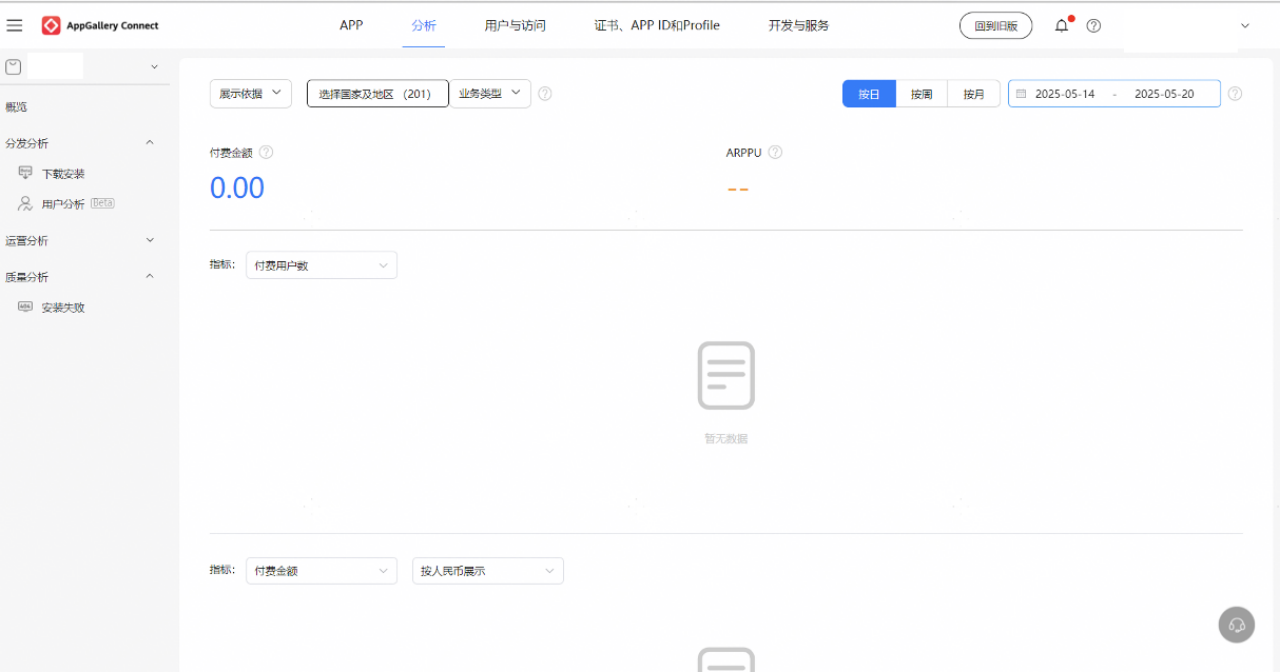The height and width of the screenshot is (672, 1280).
Task: Select the 按日 daily view
Action: click(x=869, y=94)
